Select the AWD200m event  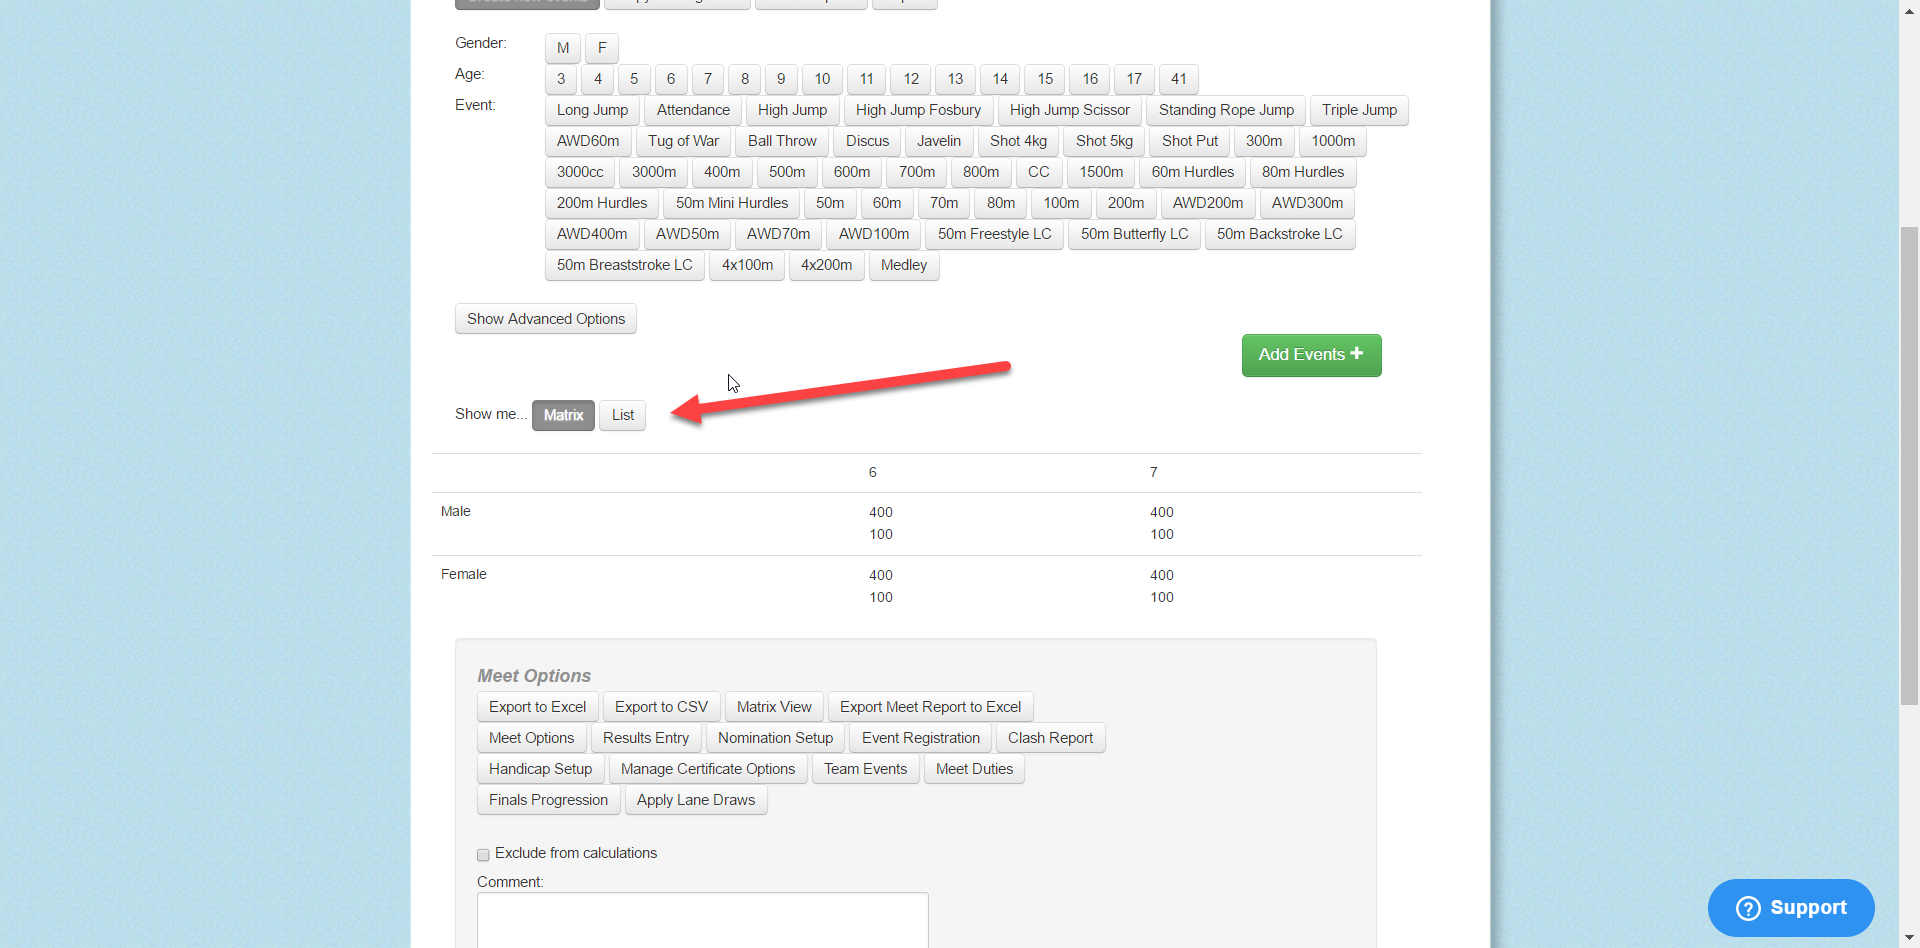[x=1208, y=203]
